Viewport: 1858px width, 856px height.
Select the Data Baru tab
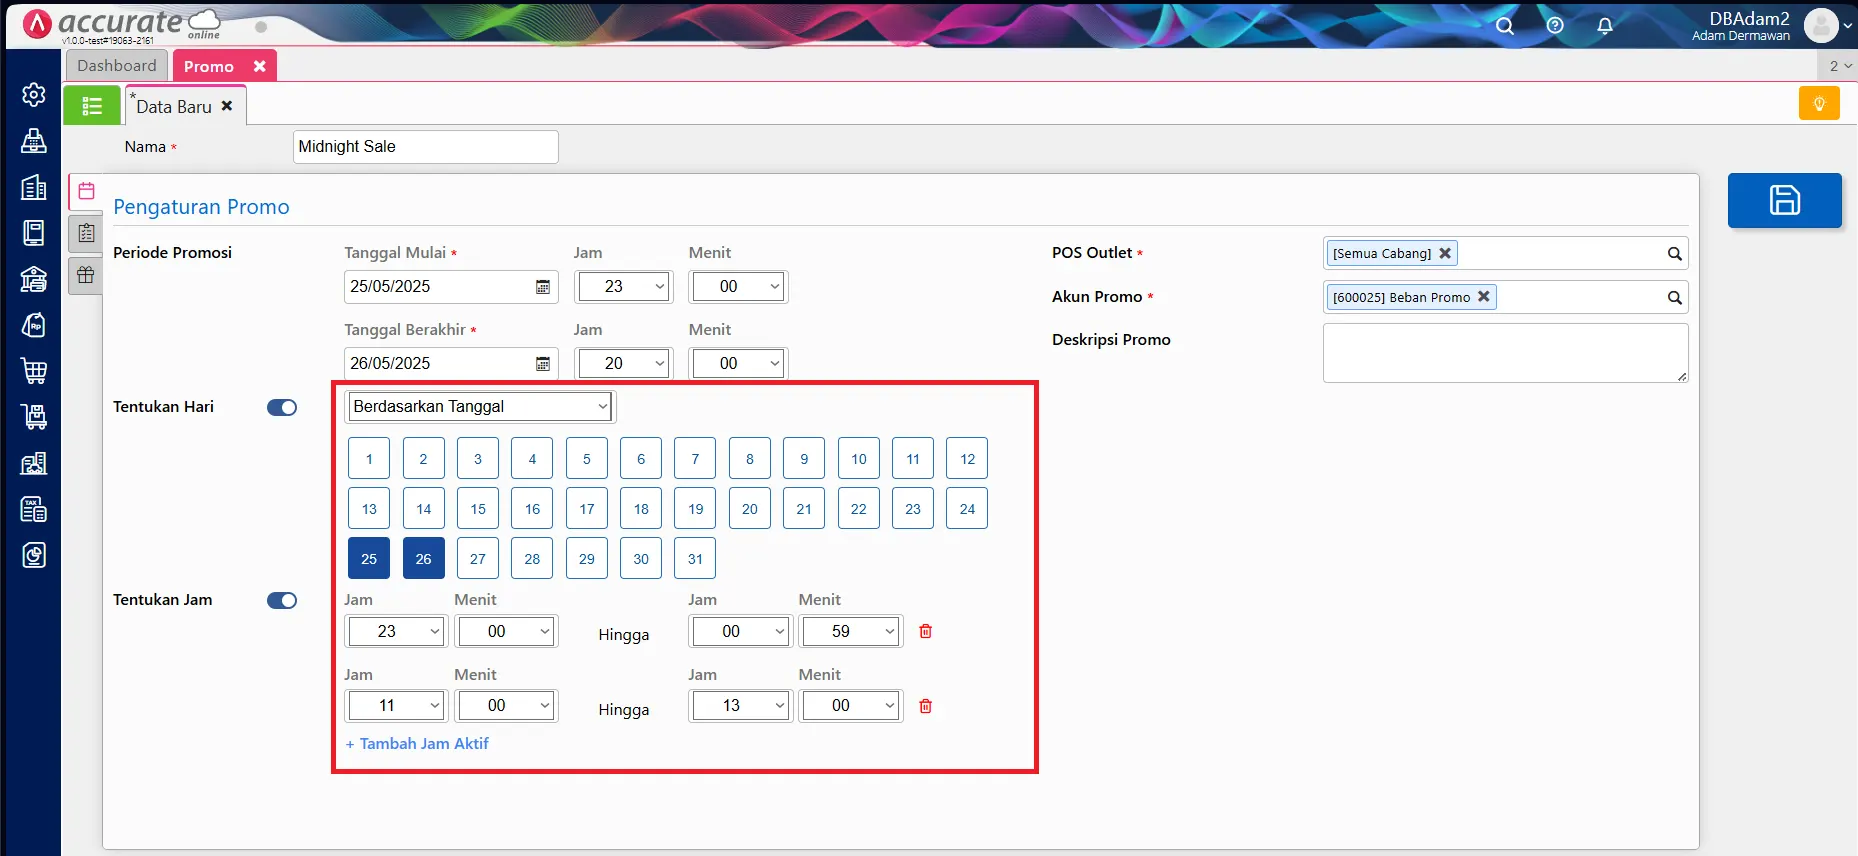pos(174,106)
